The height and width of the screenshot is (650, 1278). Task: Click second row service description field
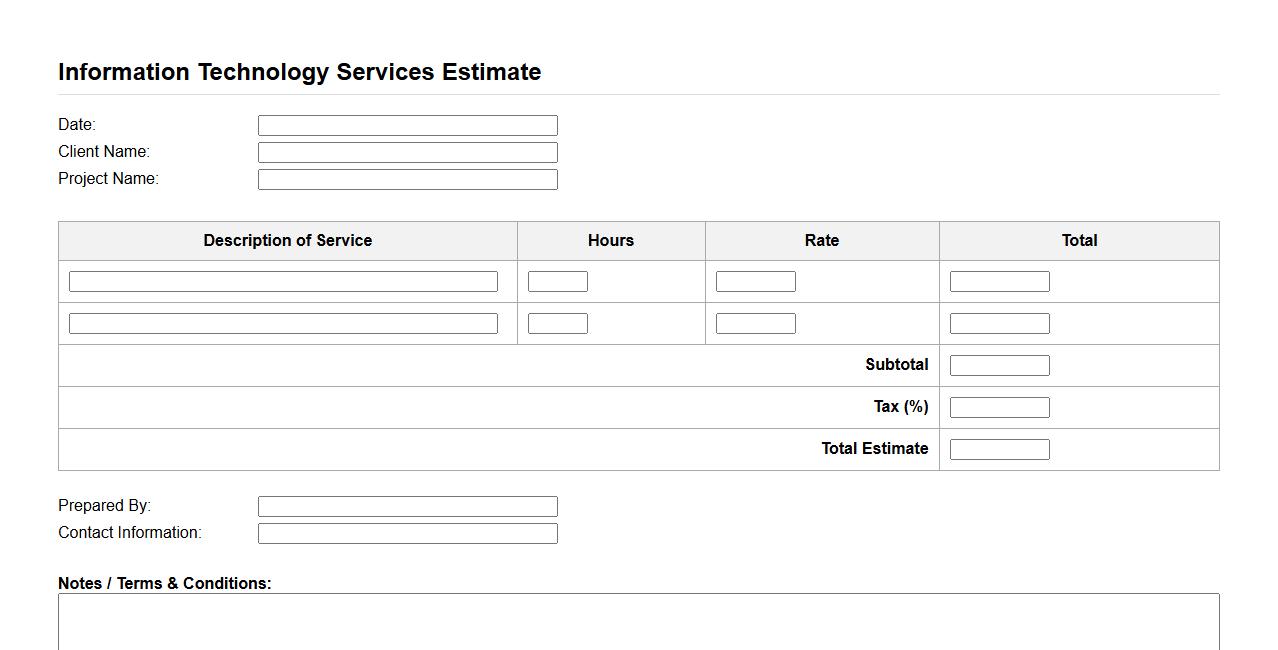283,324
